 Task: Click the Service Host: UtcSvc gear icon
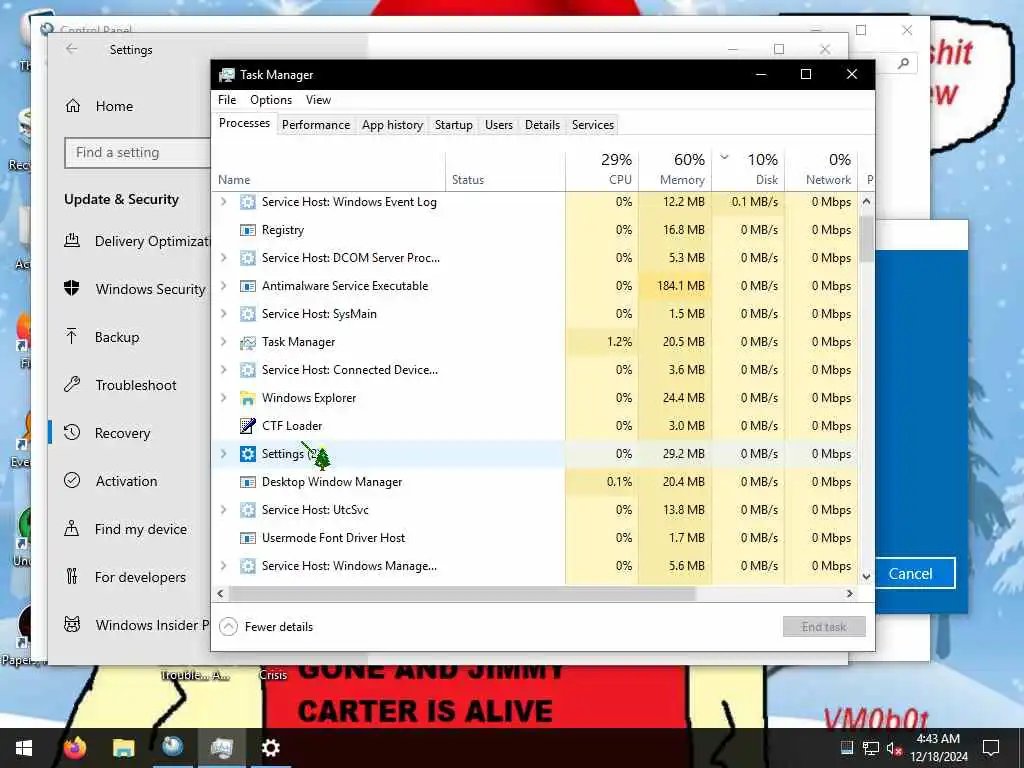pos(248,510)
